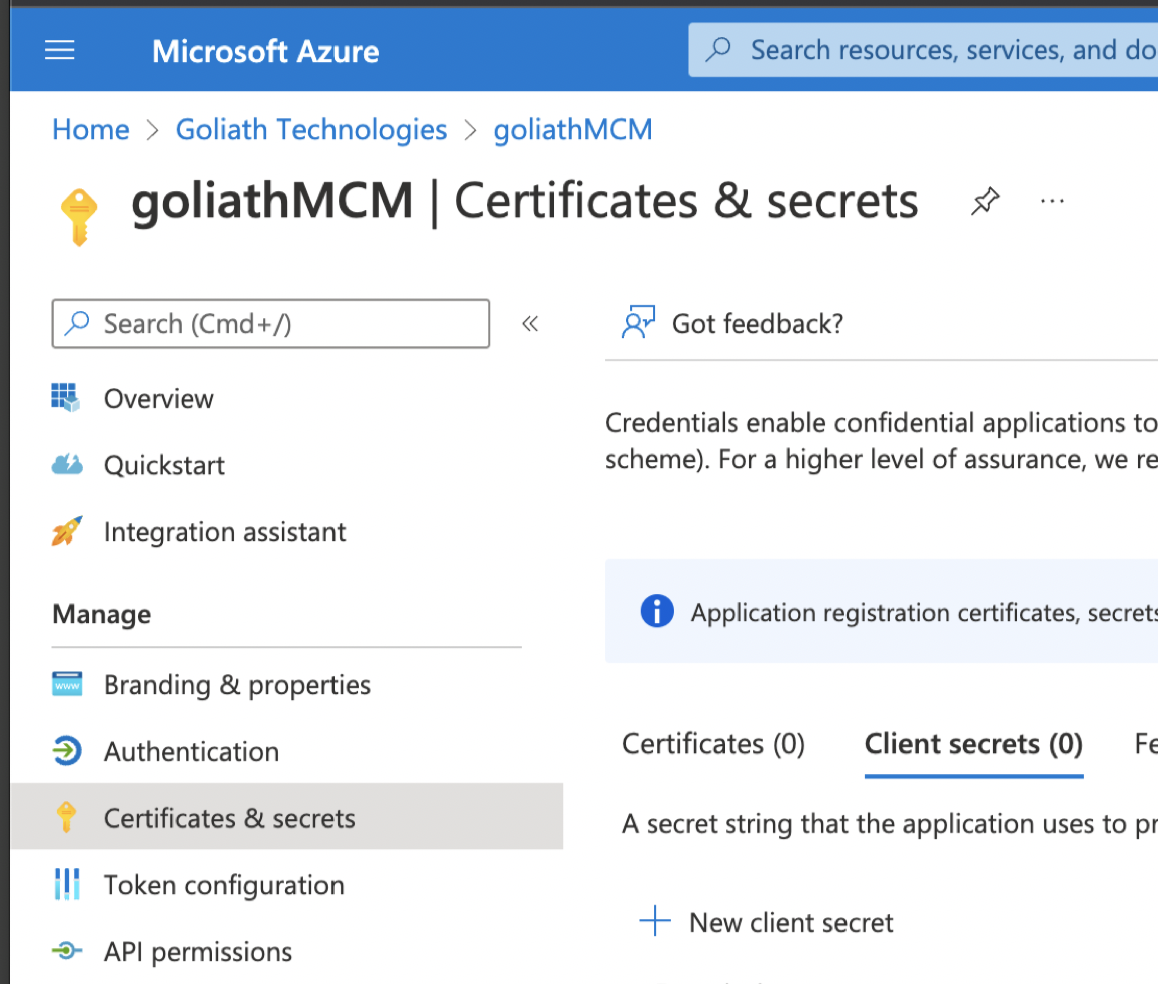The image size is (1158, 984).
Task: Click the Microsoft Azure title
Action: [x=265, y=52]
